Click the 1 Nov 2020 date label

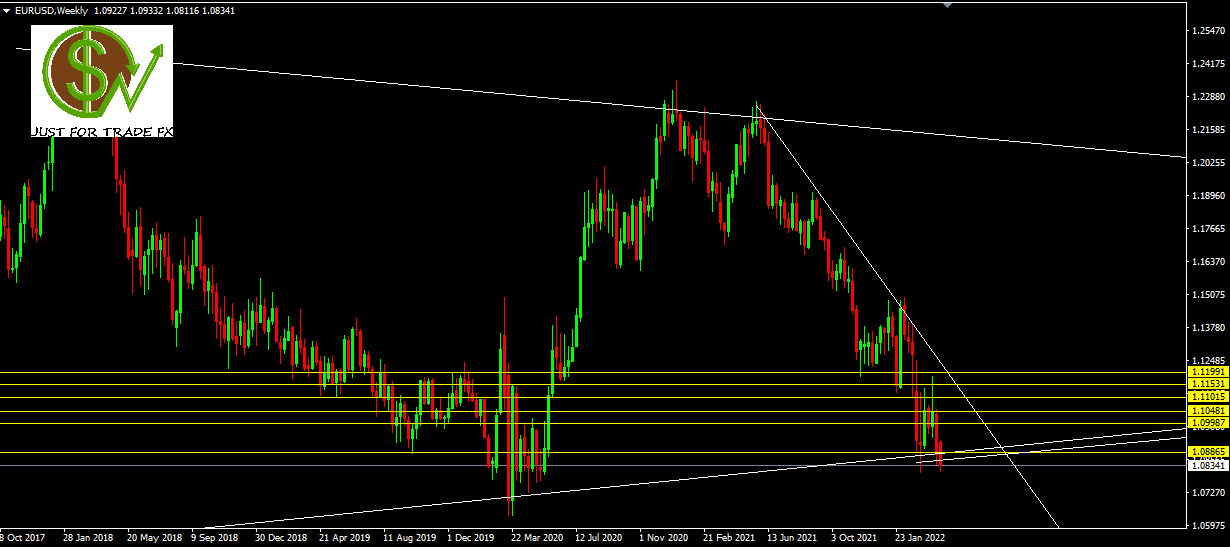[663, 537]
